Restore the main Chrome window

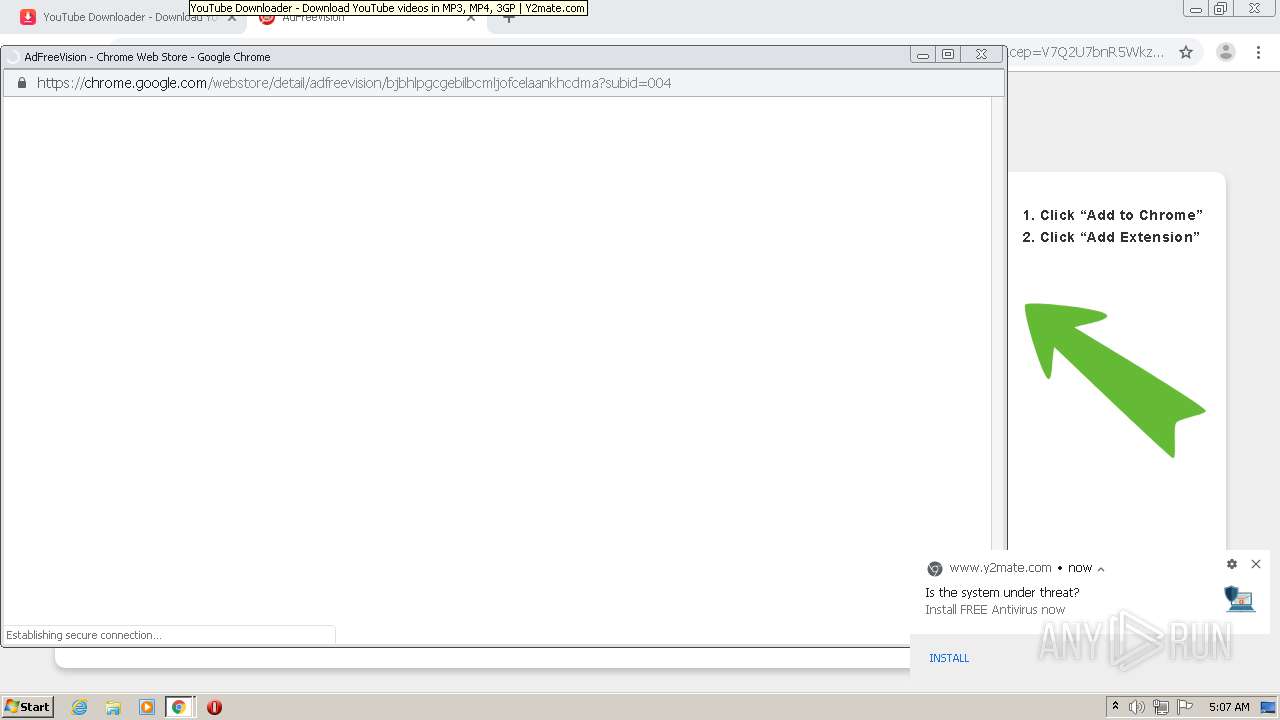tap(1221, 8)
